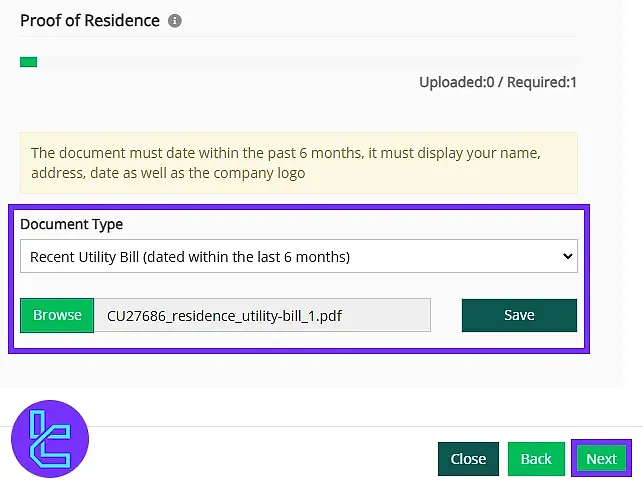Click the selected file name field
Screen dimensions: 643x489
pos(262,315)
